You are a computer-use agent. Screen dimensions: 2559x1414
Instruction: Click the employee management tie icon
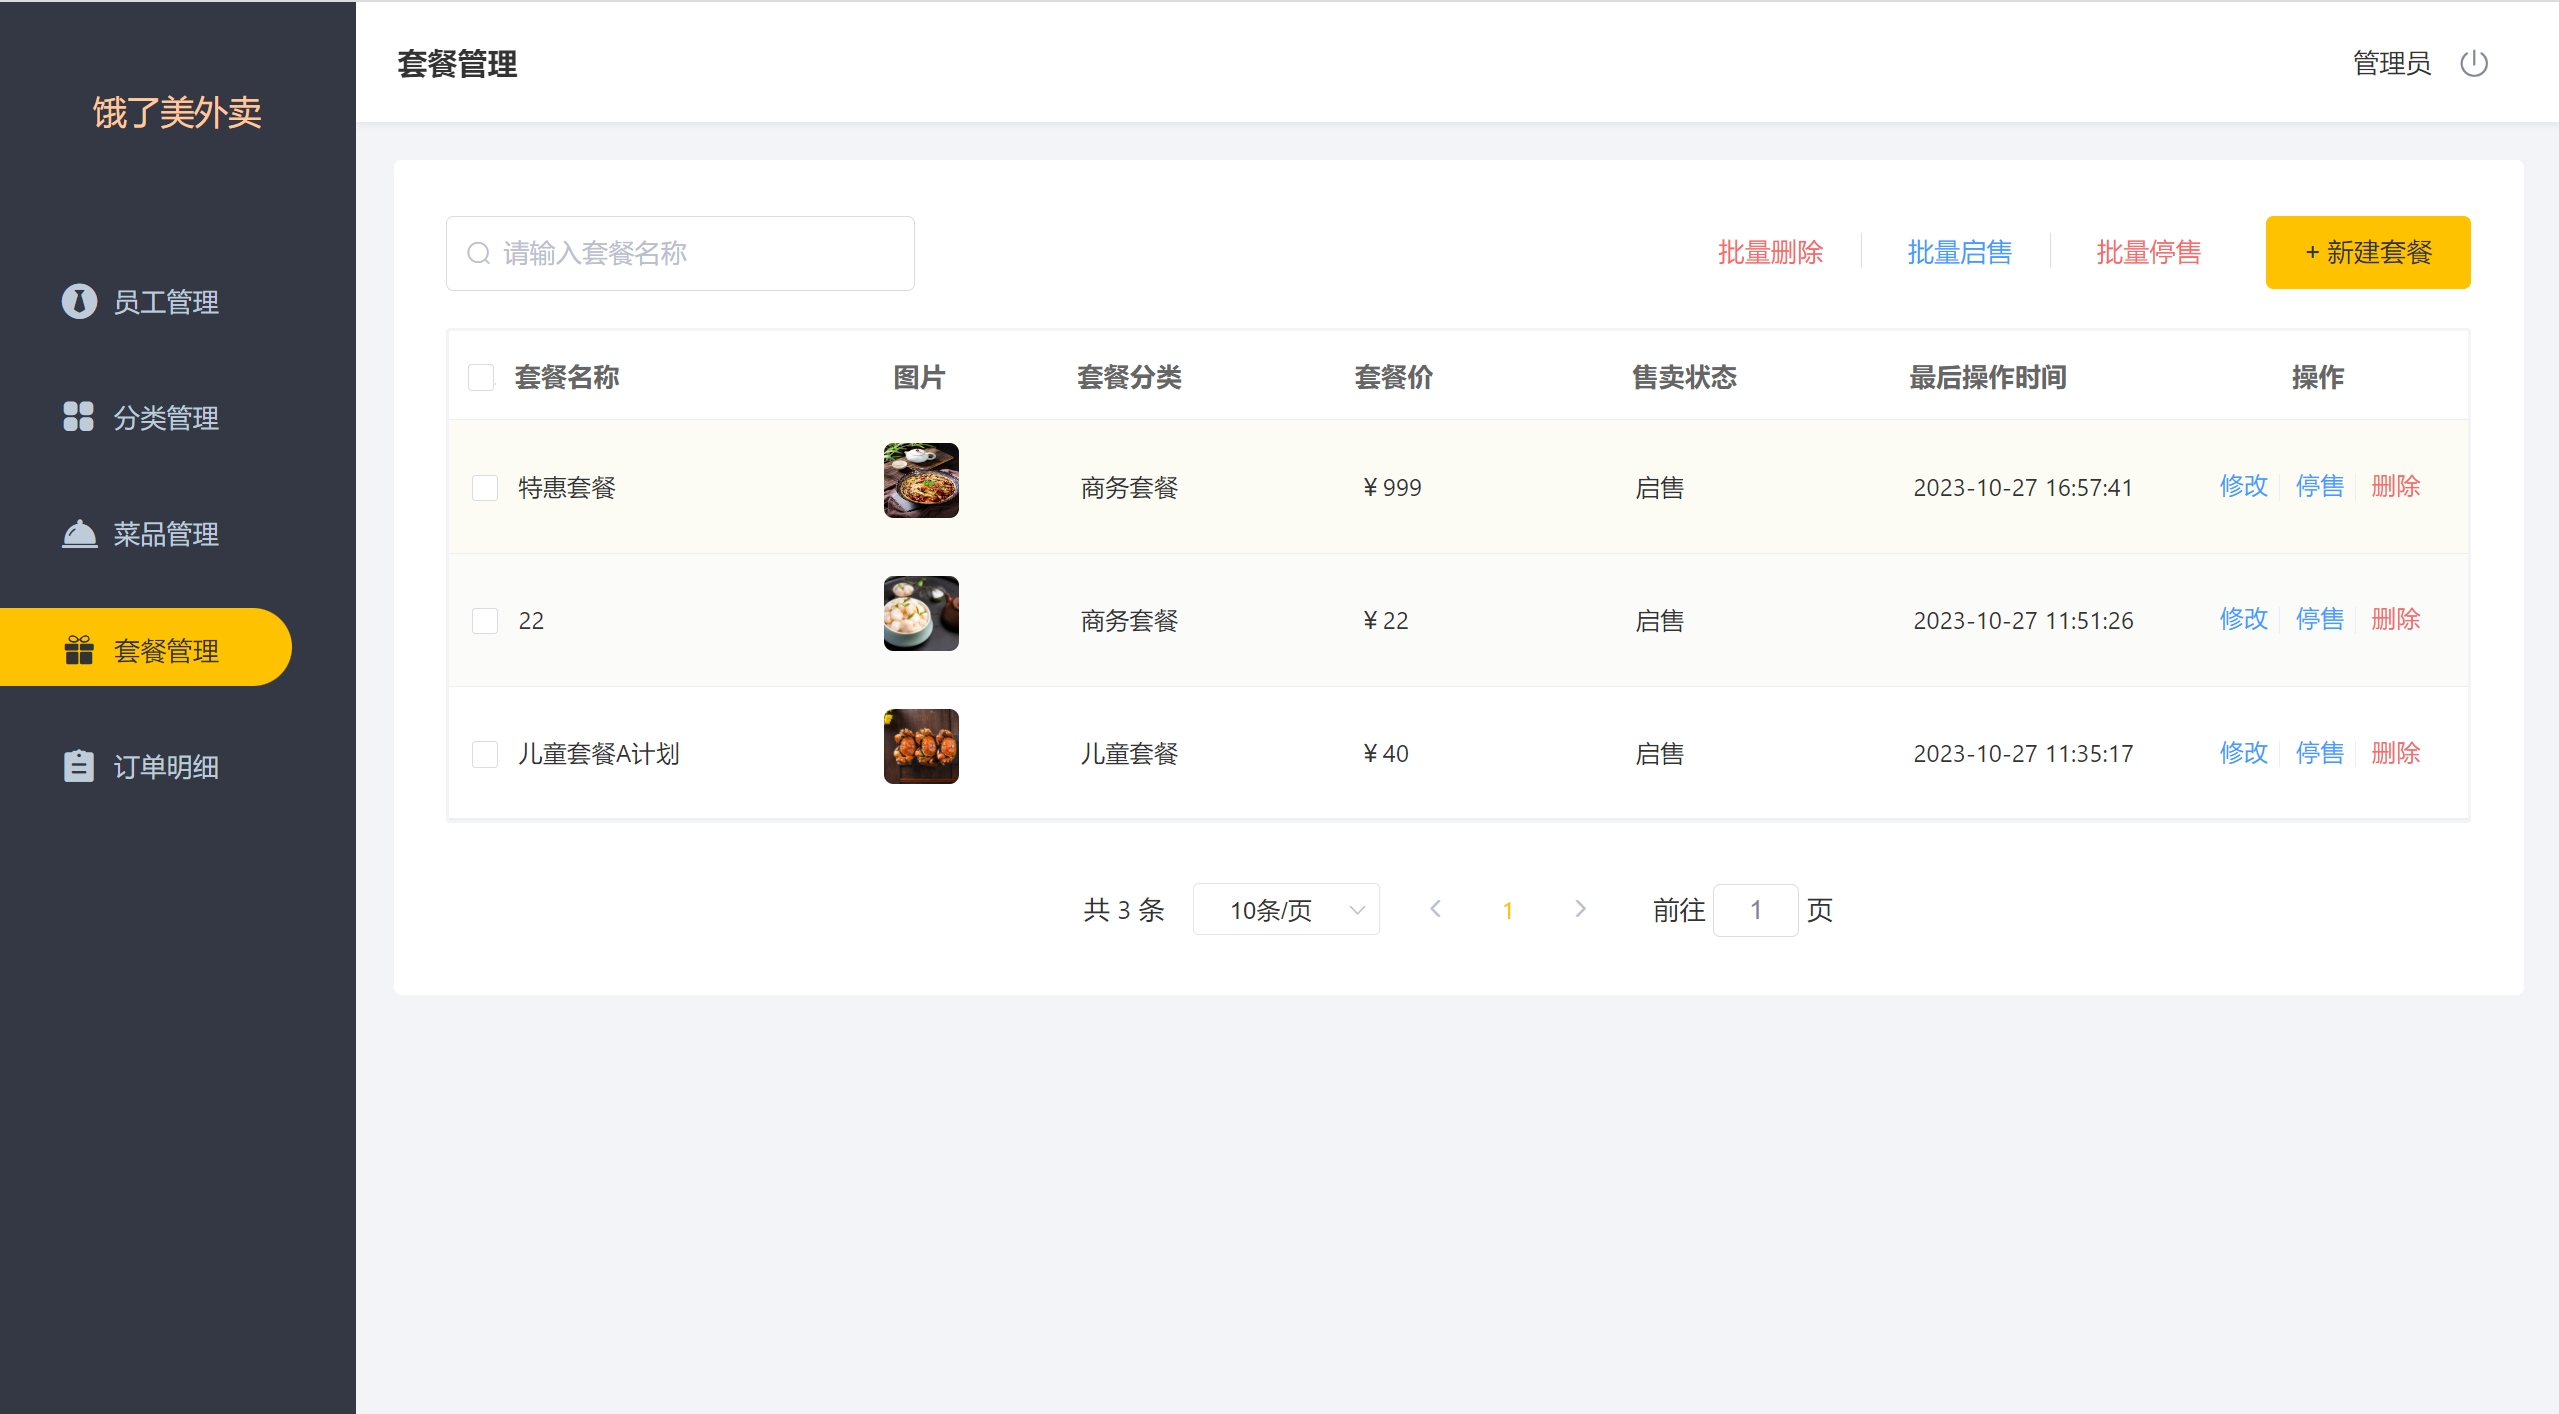click(x=79, y=301)
